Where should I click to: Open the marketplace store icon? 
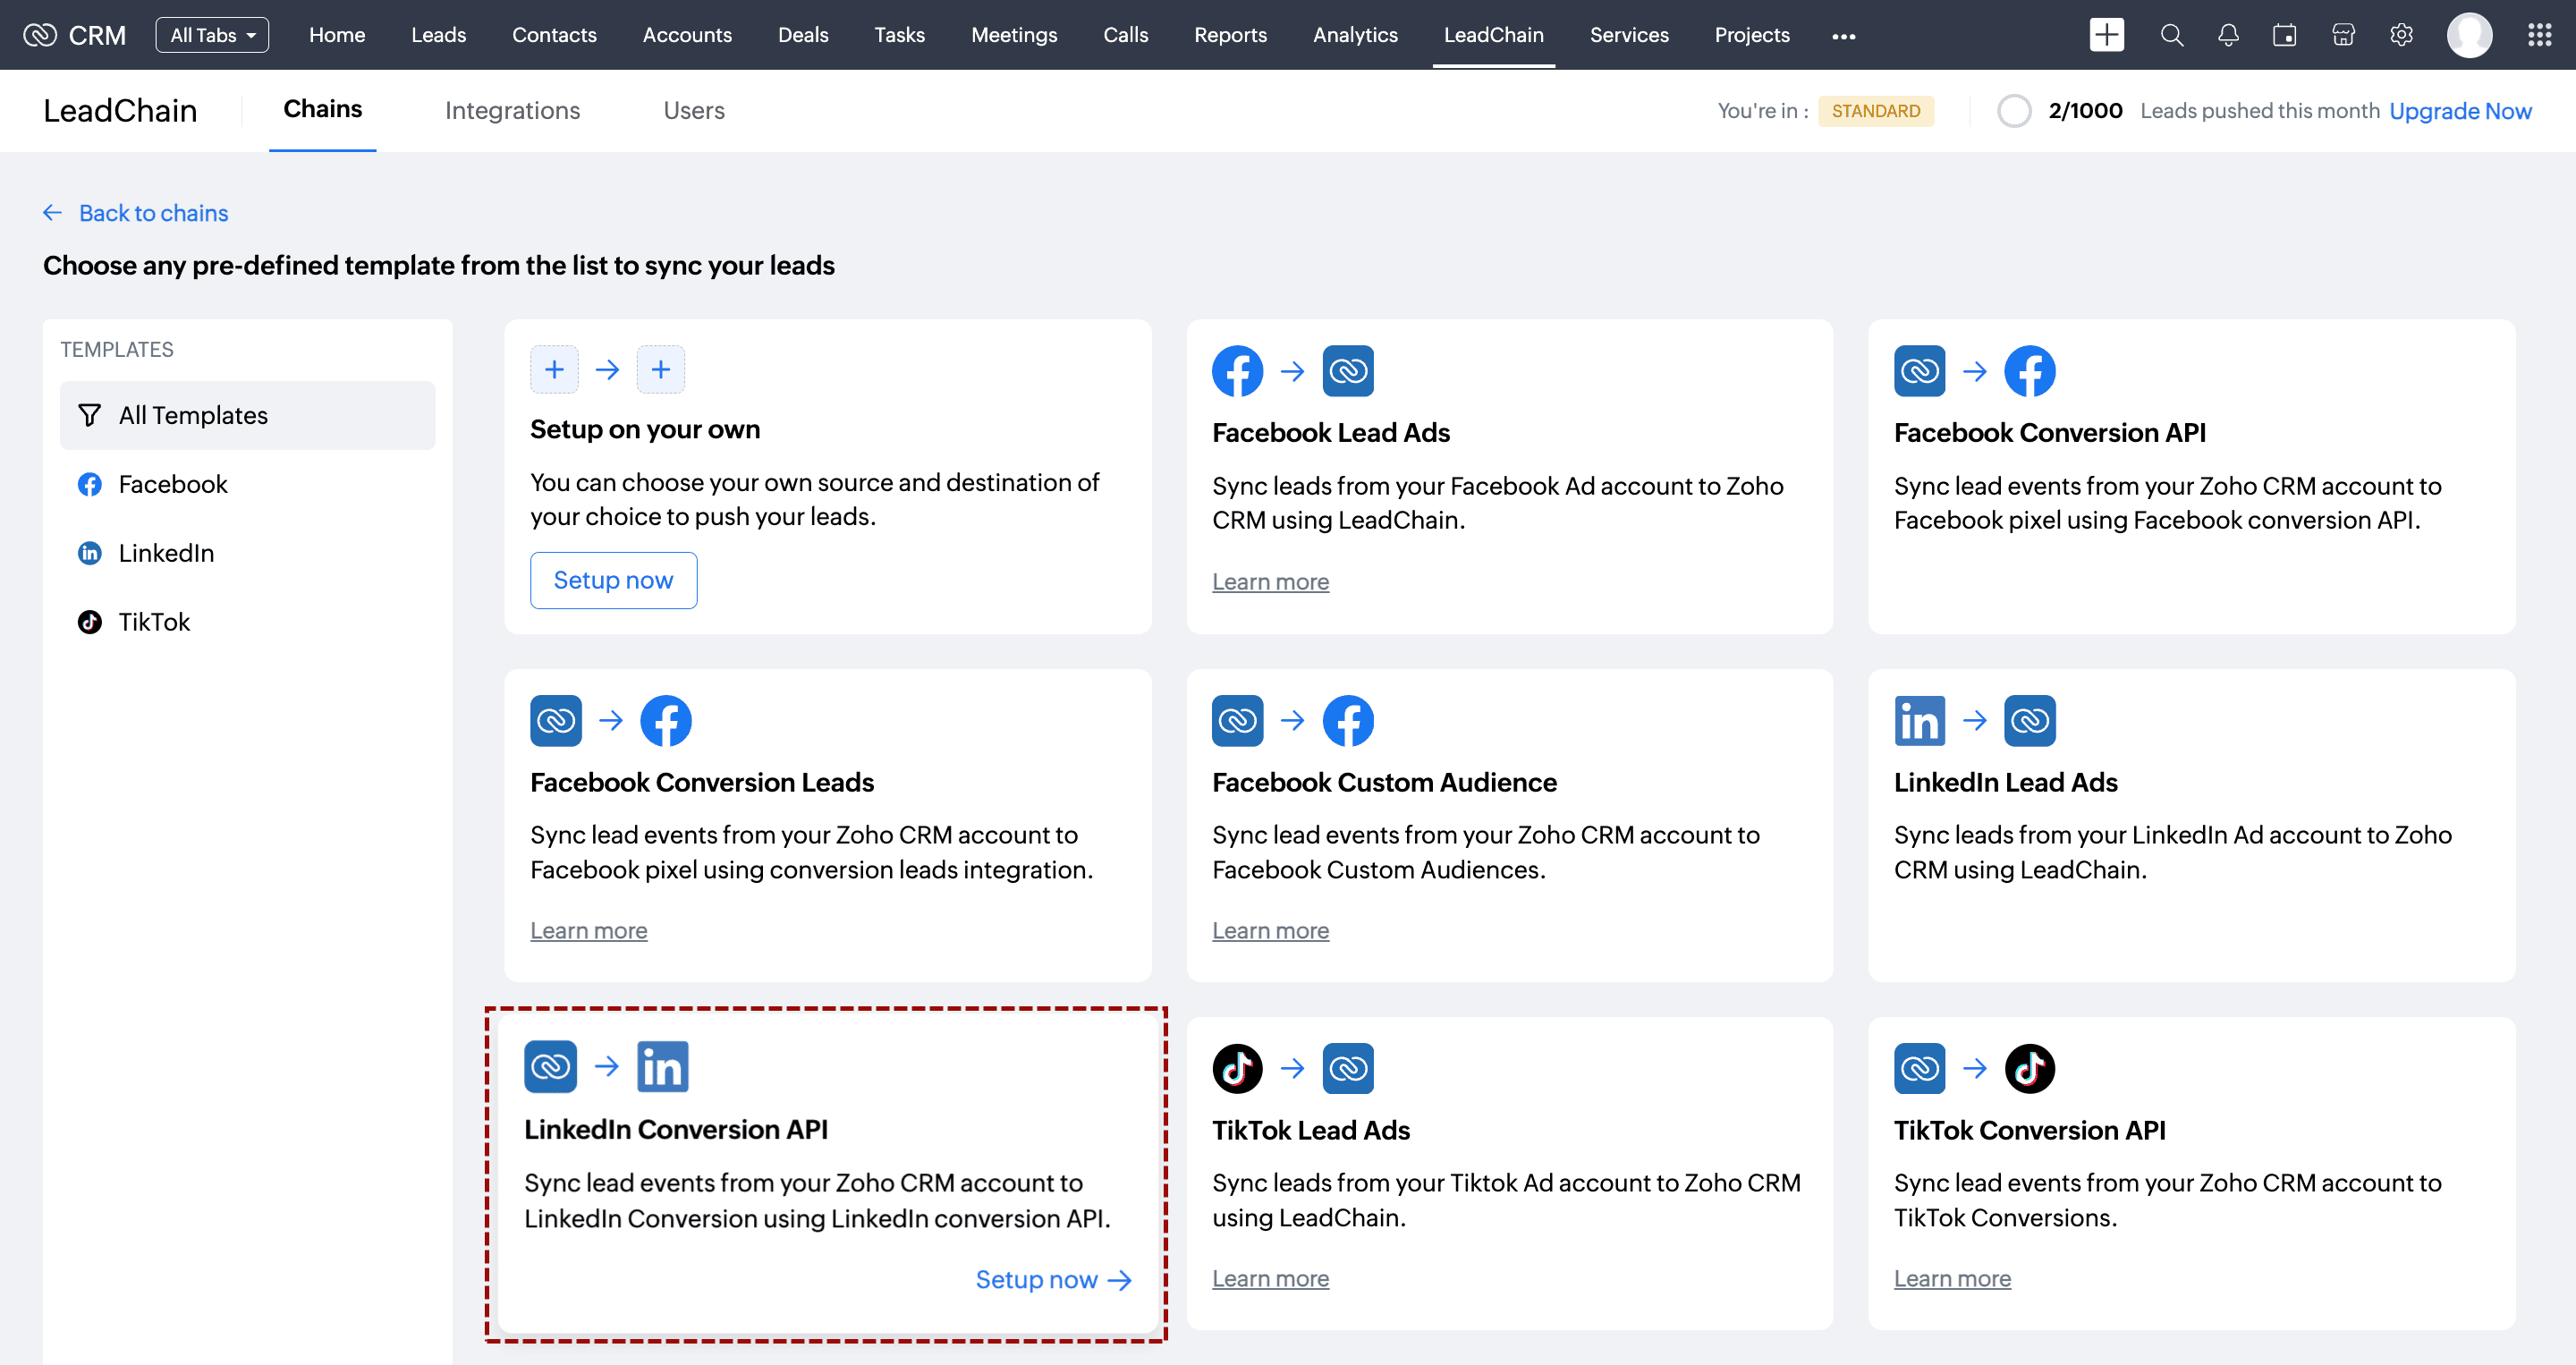[x=2343, y=35]
